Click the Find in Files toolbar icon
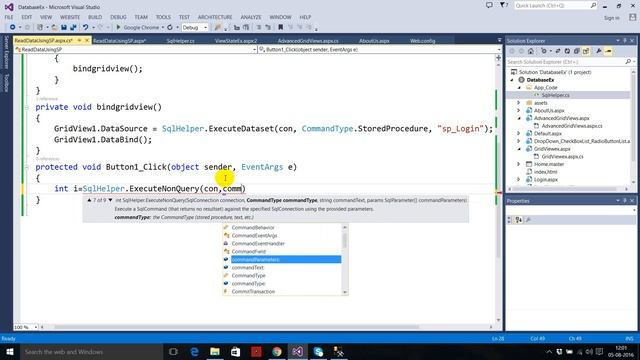Image resolution: width=640 pixels, height=360 pixels. coord(218,27)
